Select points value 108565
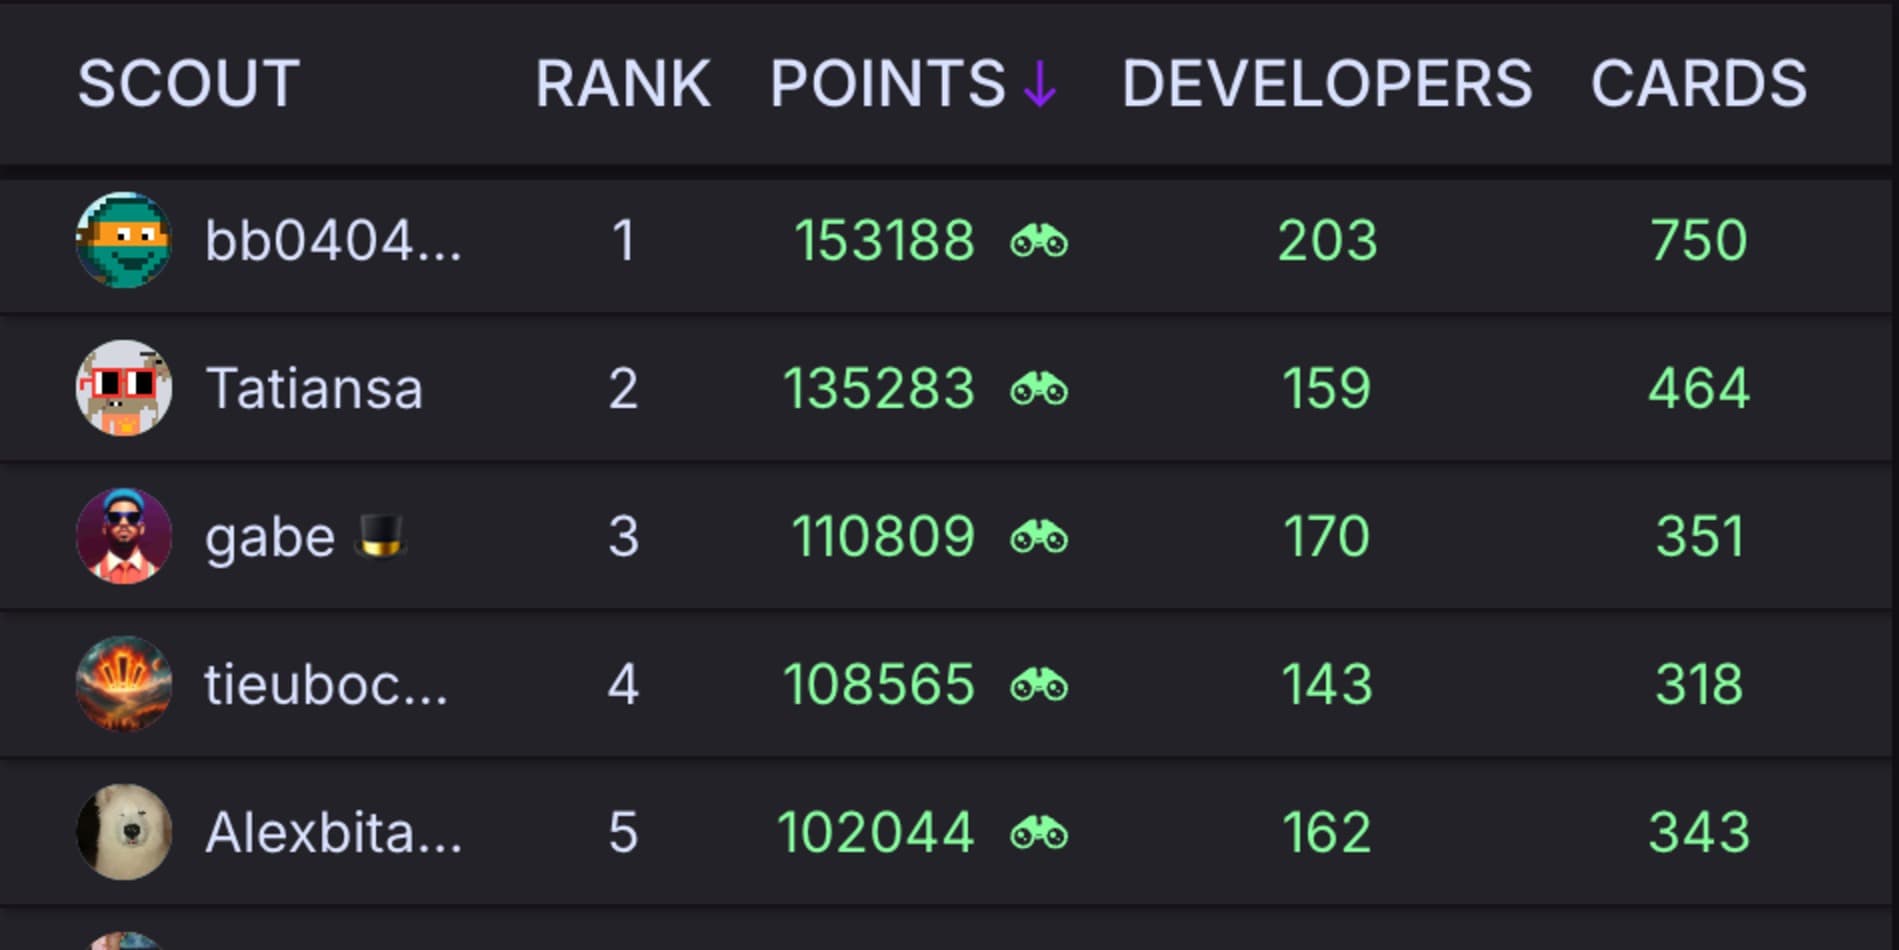This screenshot has height=950, width=1899. [879, 685]
